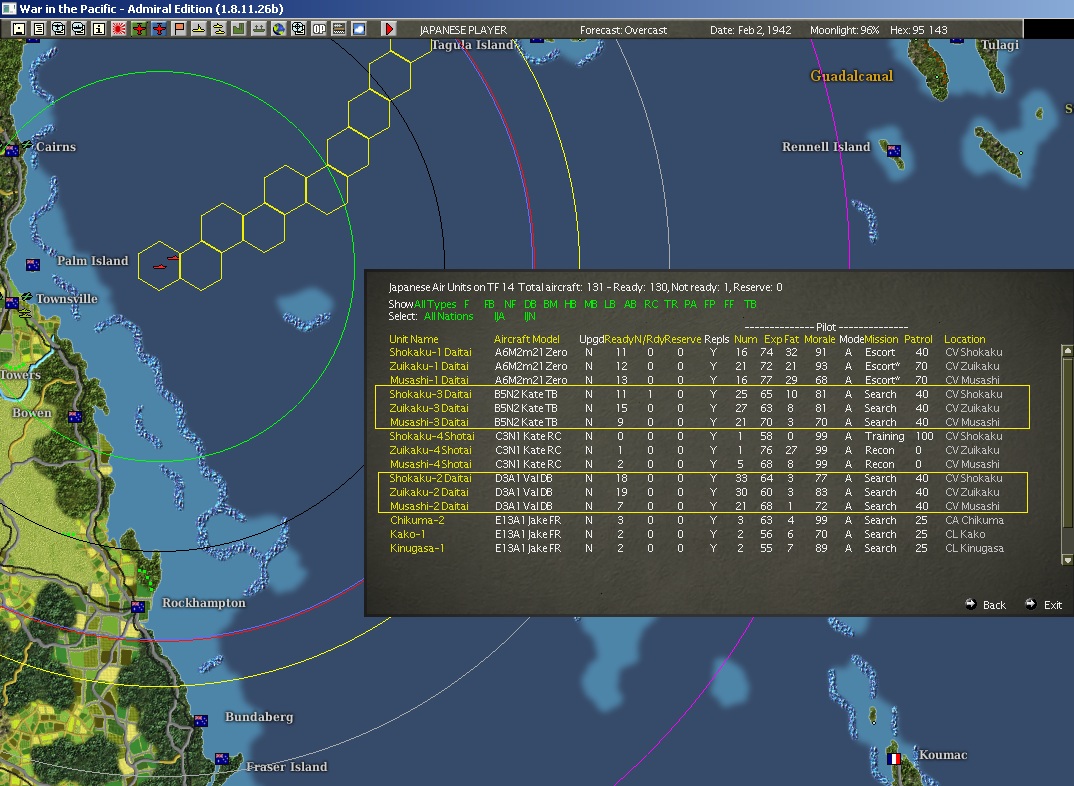Select the Cairns base flag

[x=12, y=151]
